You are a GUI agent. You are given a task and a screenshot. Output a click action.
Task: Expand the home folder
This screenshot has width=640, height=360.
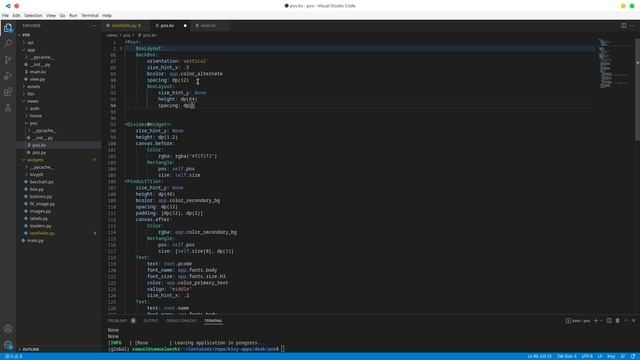(x=27, y=116)
